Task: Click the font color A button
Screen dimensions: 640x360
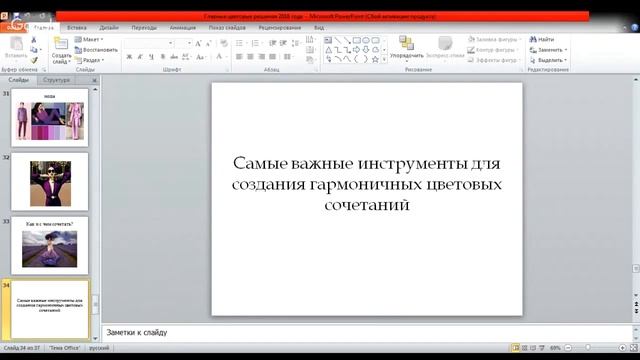Action: [x=219, y=57]
